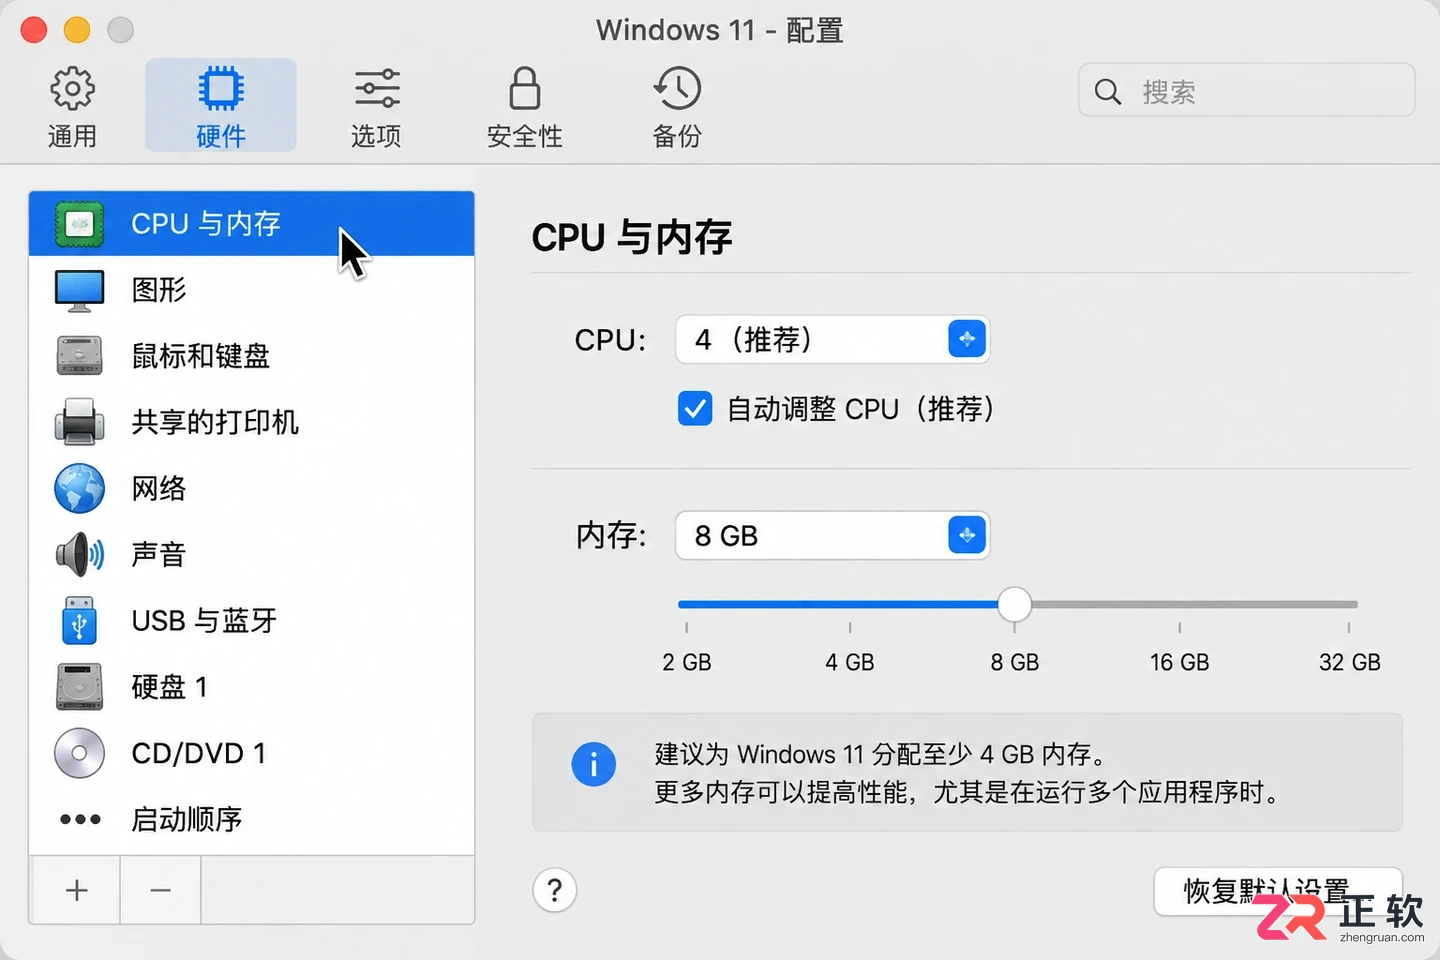
Task: Click the 图形 monitor icon
Action: (79, 290)
